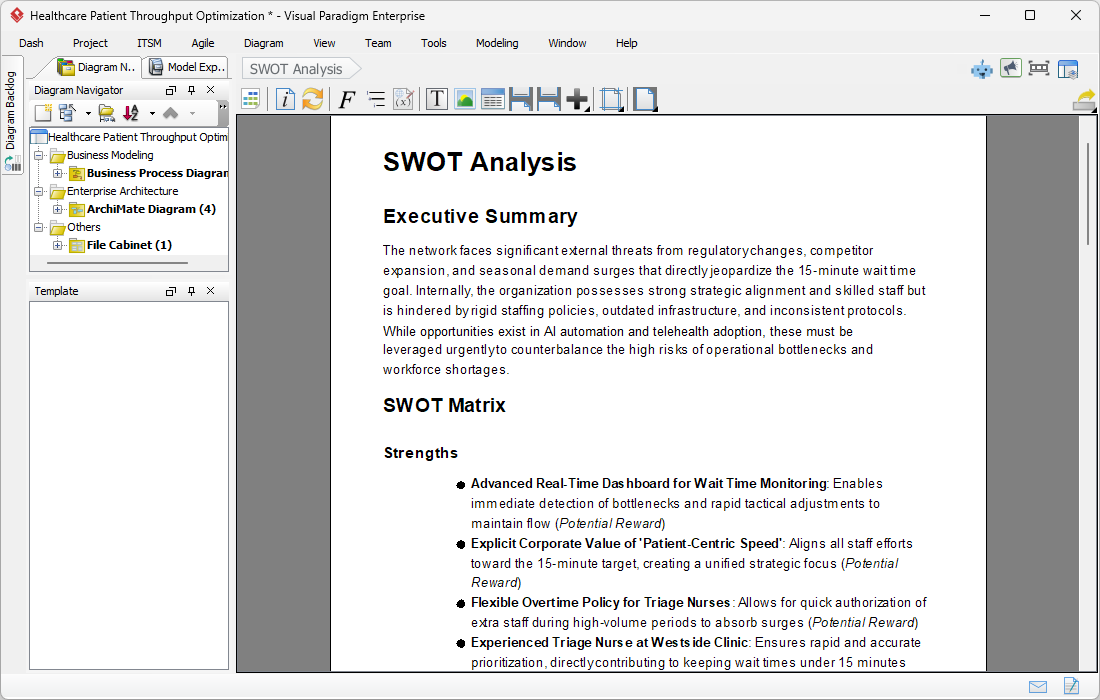Expand the Business Process Diagram tree node

57,173
